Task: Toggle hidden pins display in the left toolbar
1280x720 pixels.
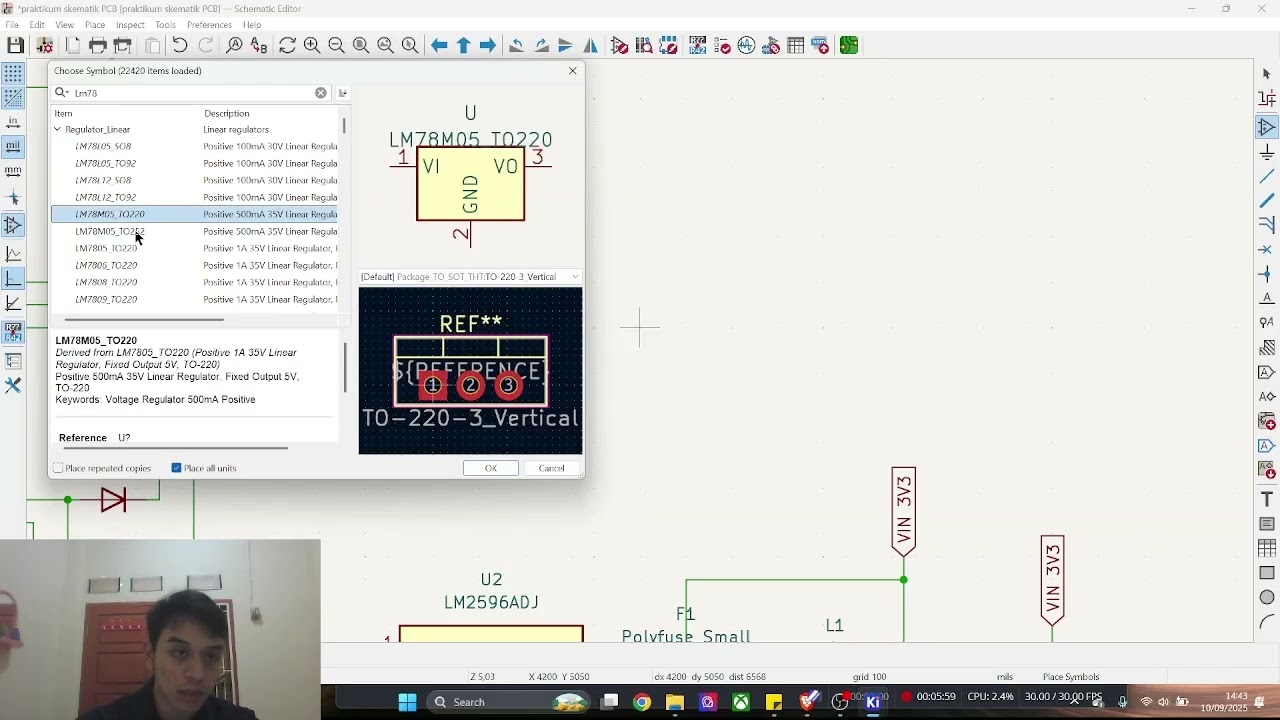Action: 13,226
